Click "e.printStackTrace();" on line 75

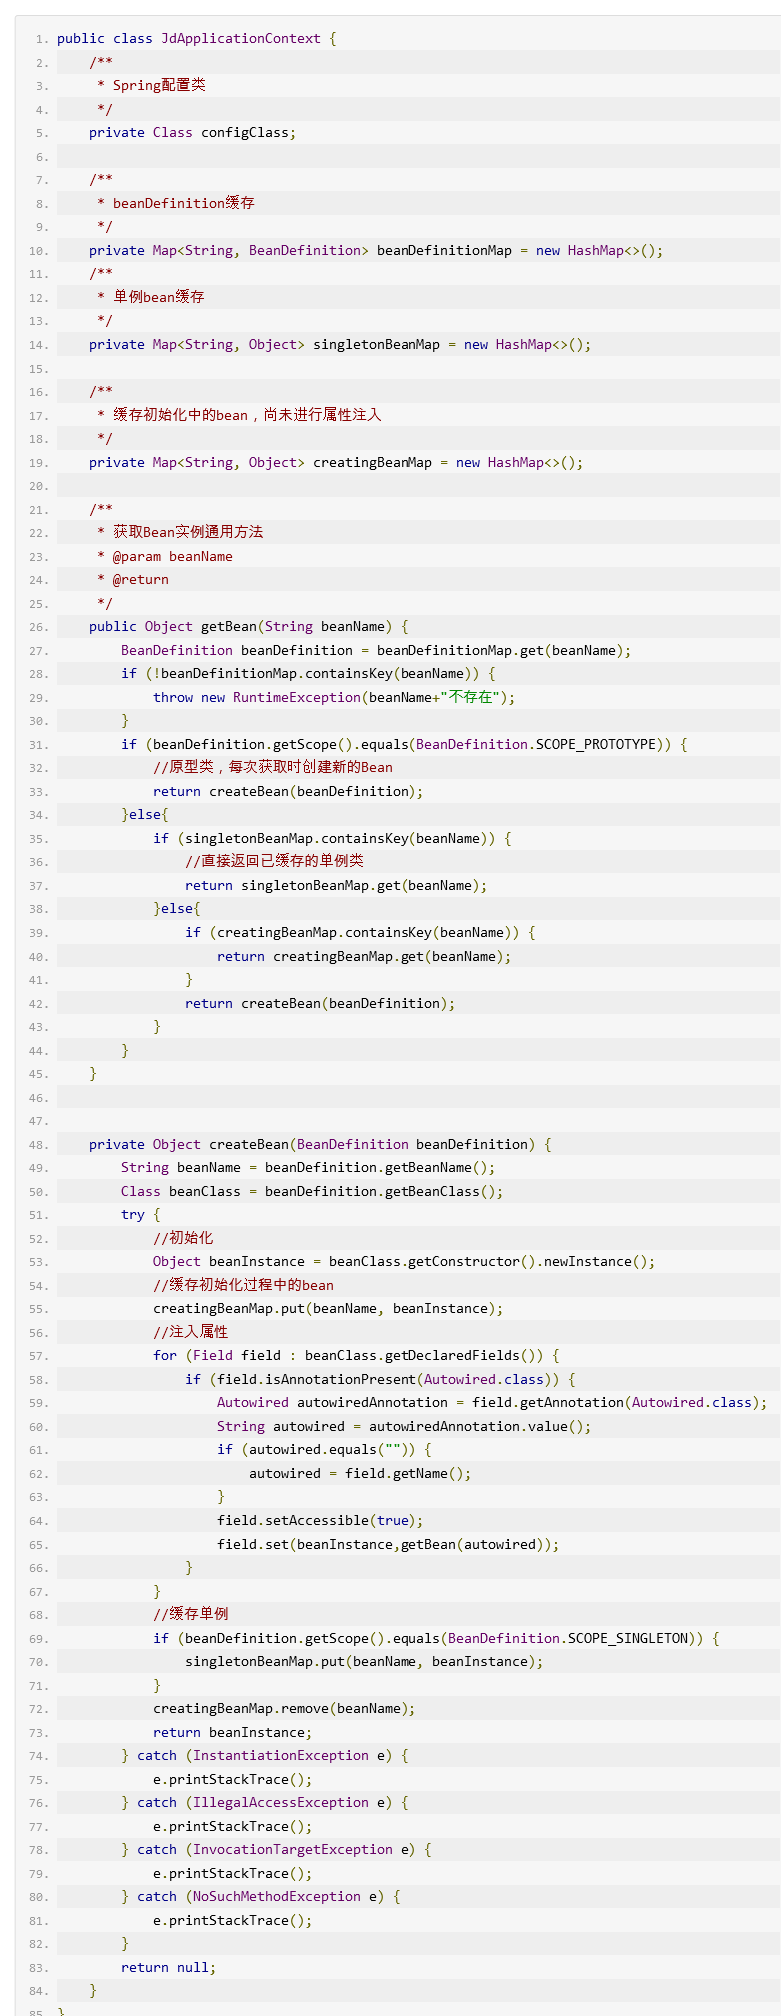tap(232, 1780)
